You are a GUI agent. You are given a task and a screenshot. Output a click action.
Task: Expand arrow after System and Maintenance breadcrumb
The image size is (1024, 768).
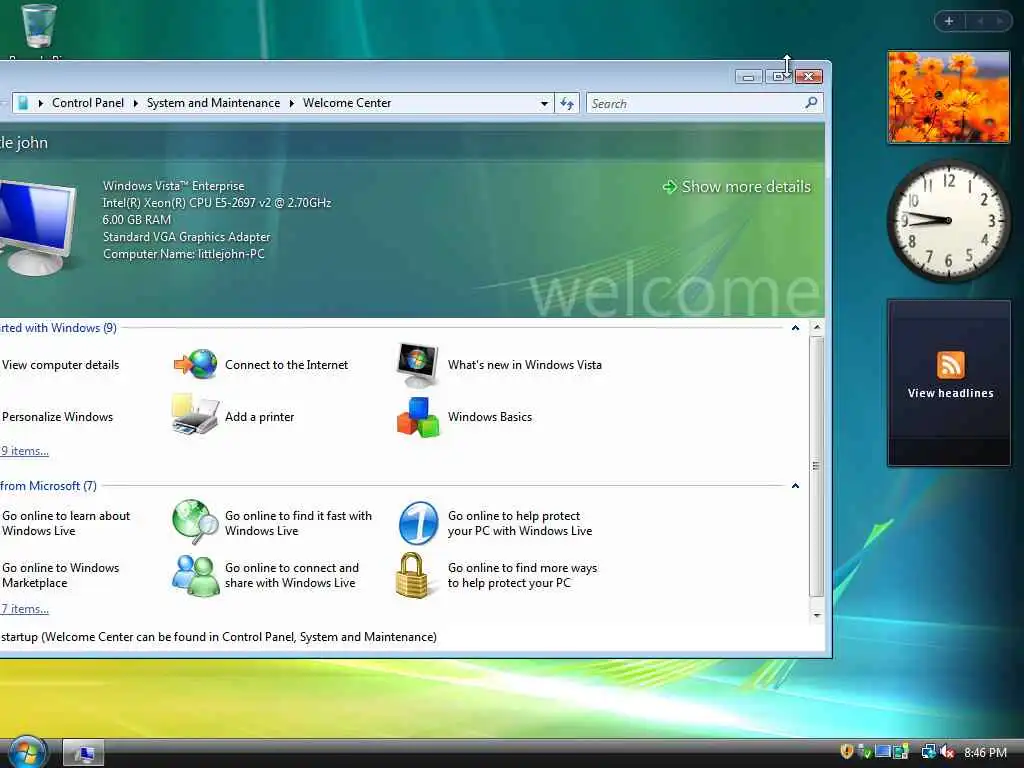click(291, 103)
